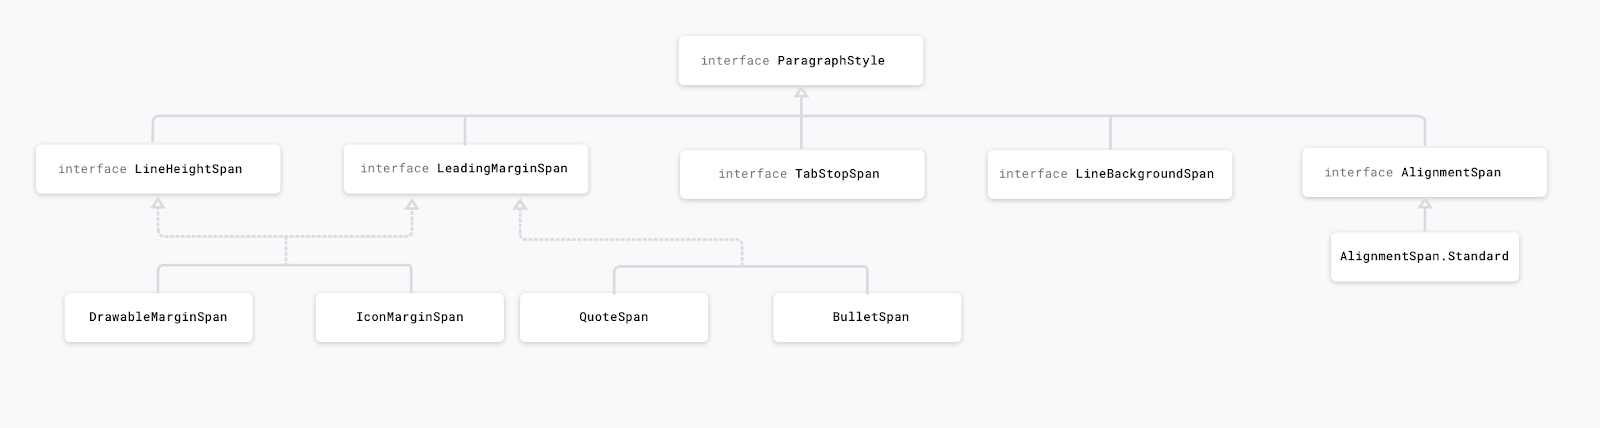Select the ParagraphStyle interface node
Image resolution: width=1600 pixels, height=428 pixels.
coord(800,61)
